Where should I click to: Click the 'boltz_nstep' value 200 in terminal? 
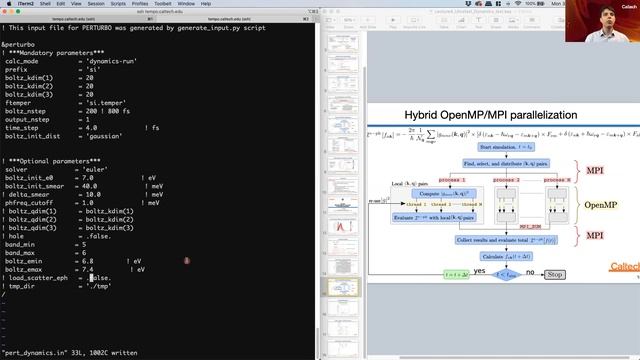[x=91, y=111]
